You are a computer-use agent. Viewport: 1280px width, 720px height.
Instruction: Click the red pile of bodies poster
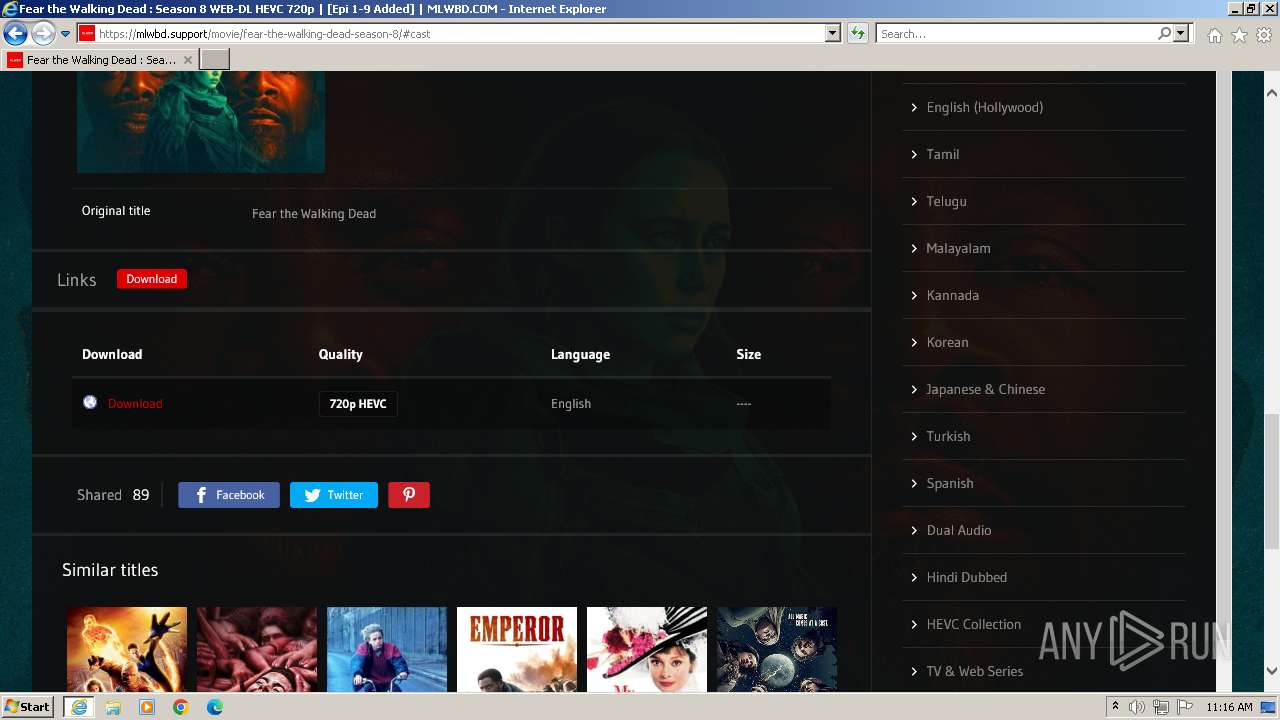pyautogui.click(x=257, y=649)
